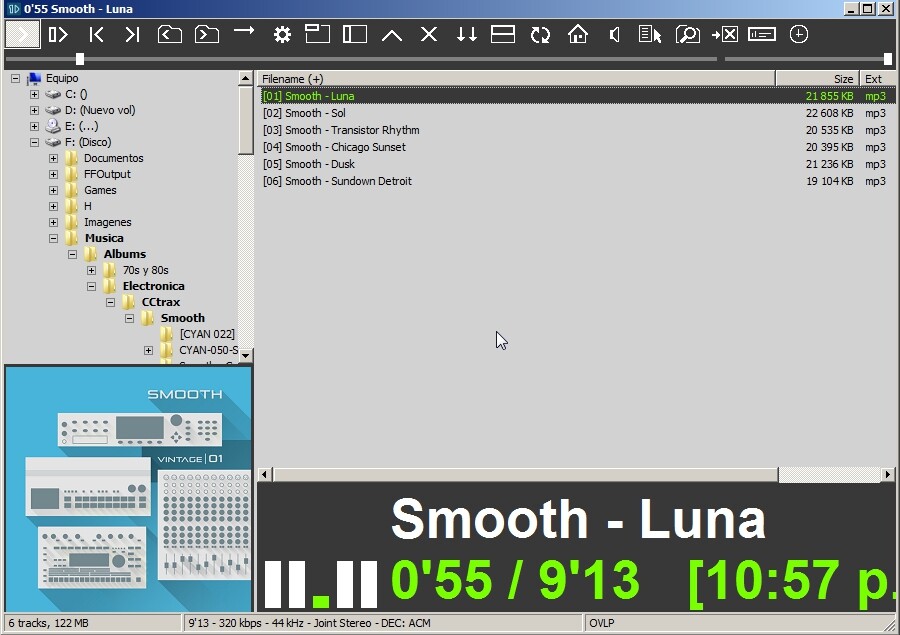
Task: Expand the 70s y 80s folder
Action: 91,270
